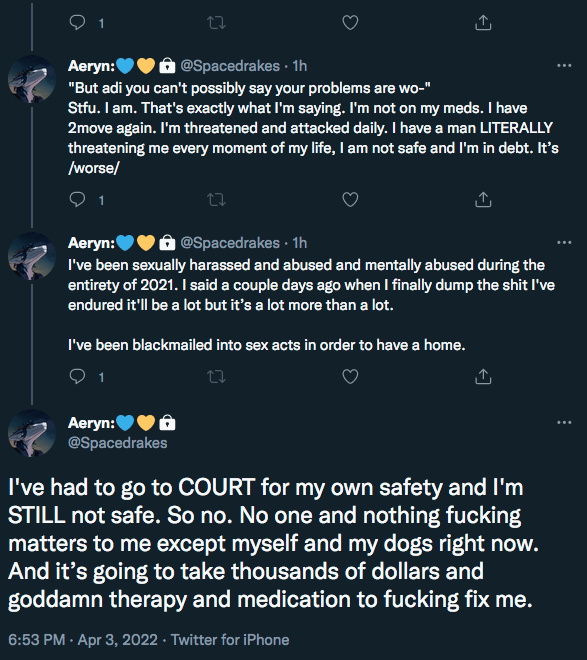Image resolution: width=587 pixels, height=660 pixels.
Task: Retweet the 'But adi you can't' tweet
Action: [x=217, y=200]
